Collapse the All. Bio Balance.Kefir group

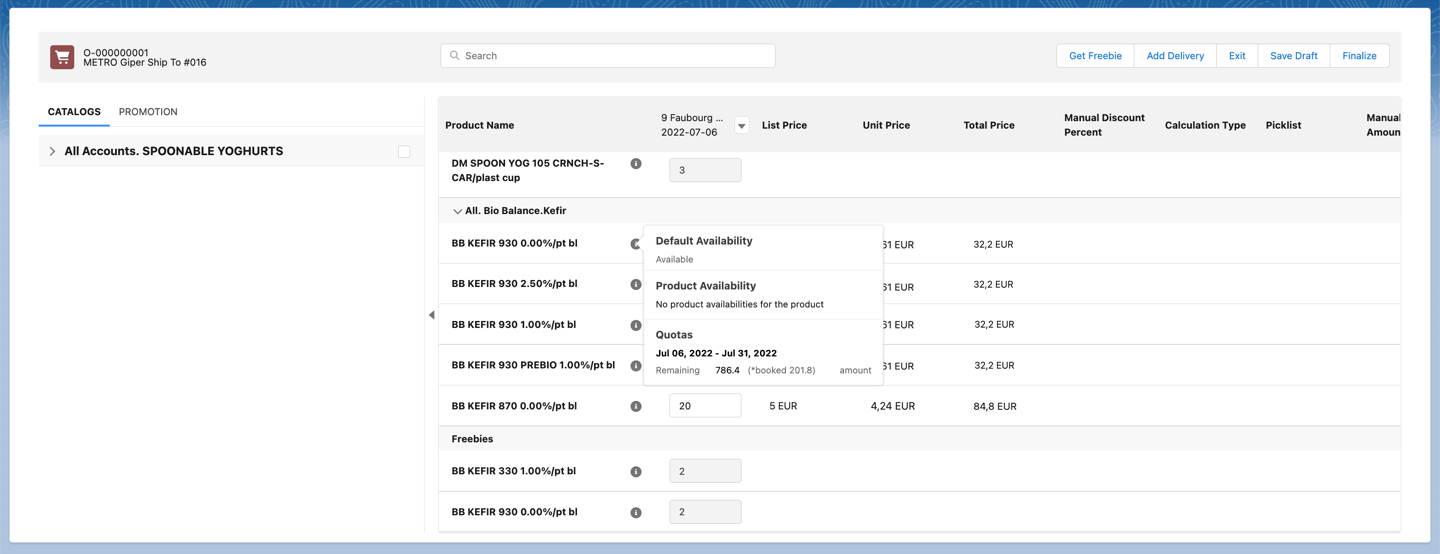point(457,212)
